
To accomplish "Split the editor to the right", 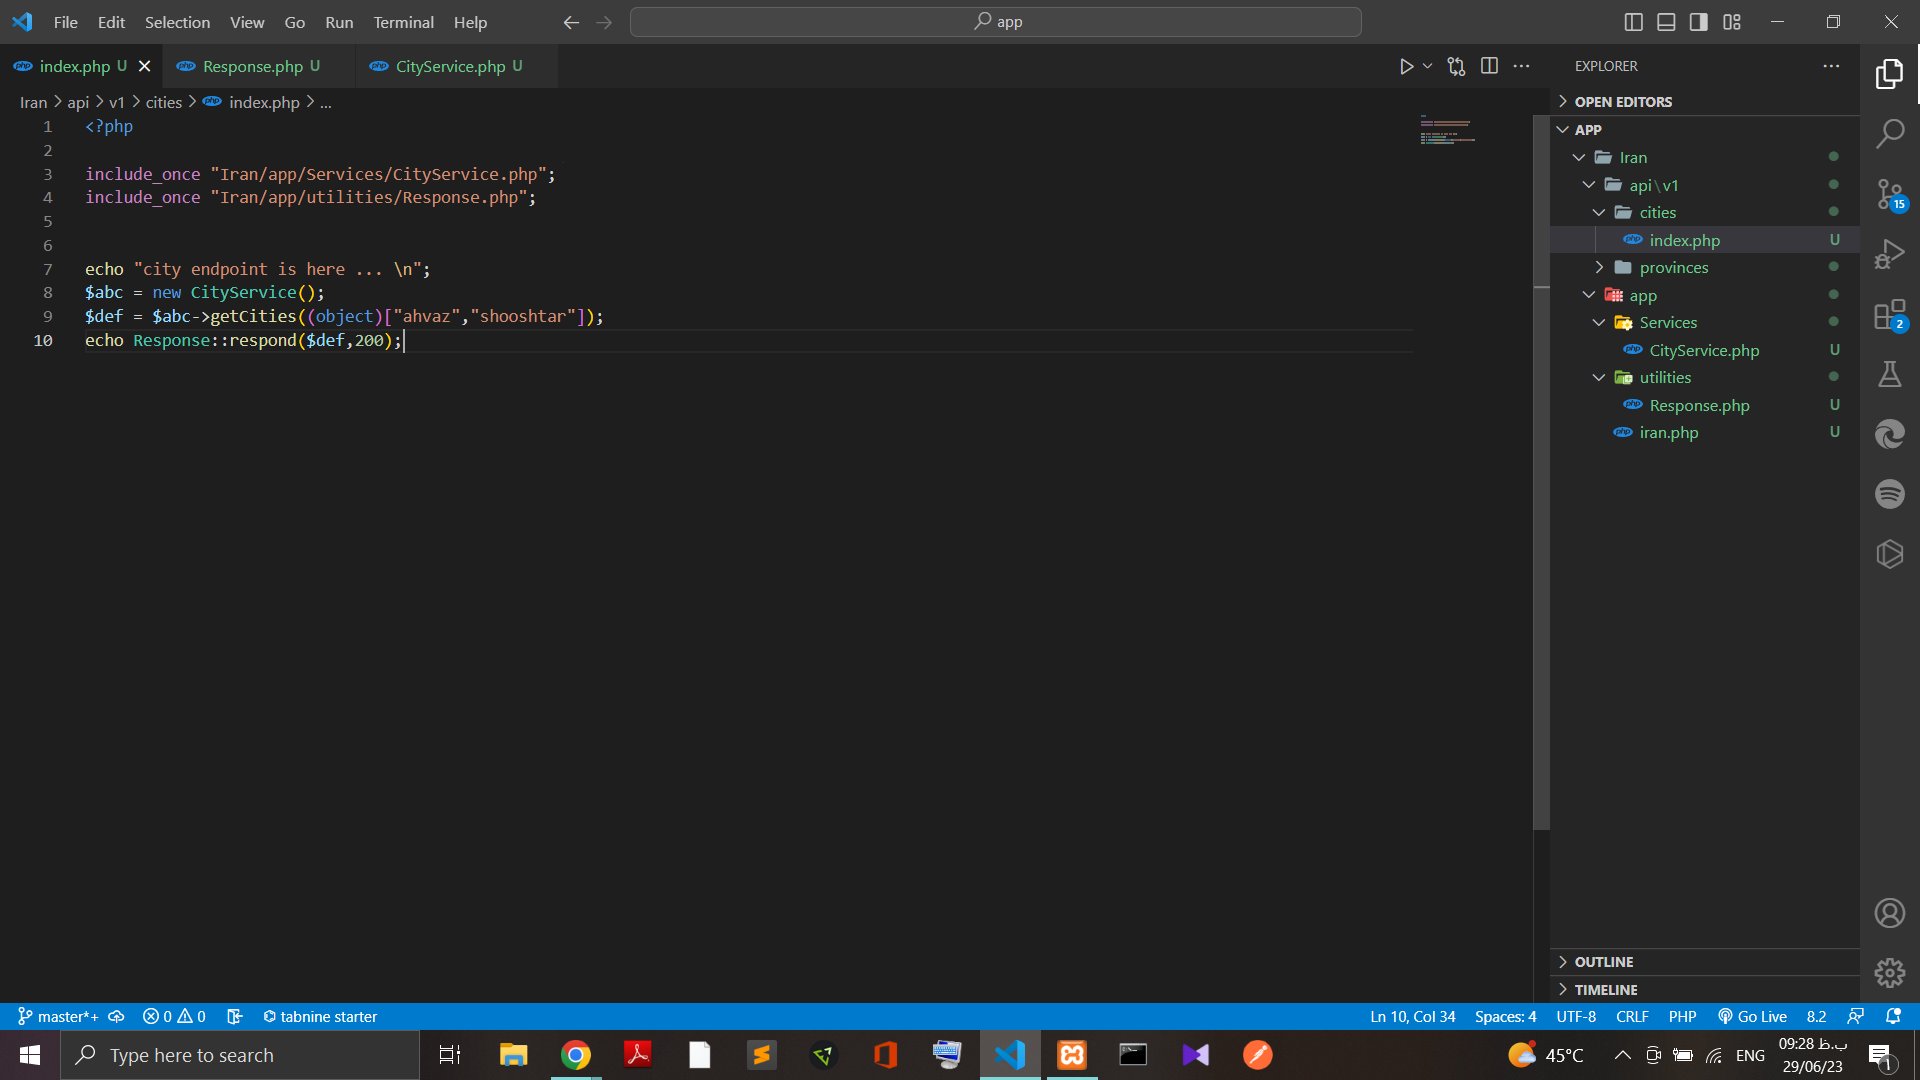I will pyautogui.click(x=1489, y=66).
